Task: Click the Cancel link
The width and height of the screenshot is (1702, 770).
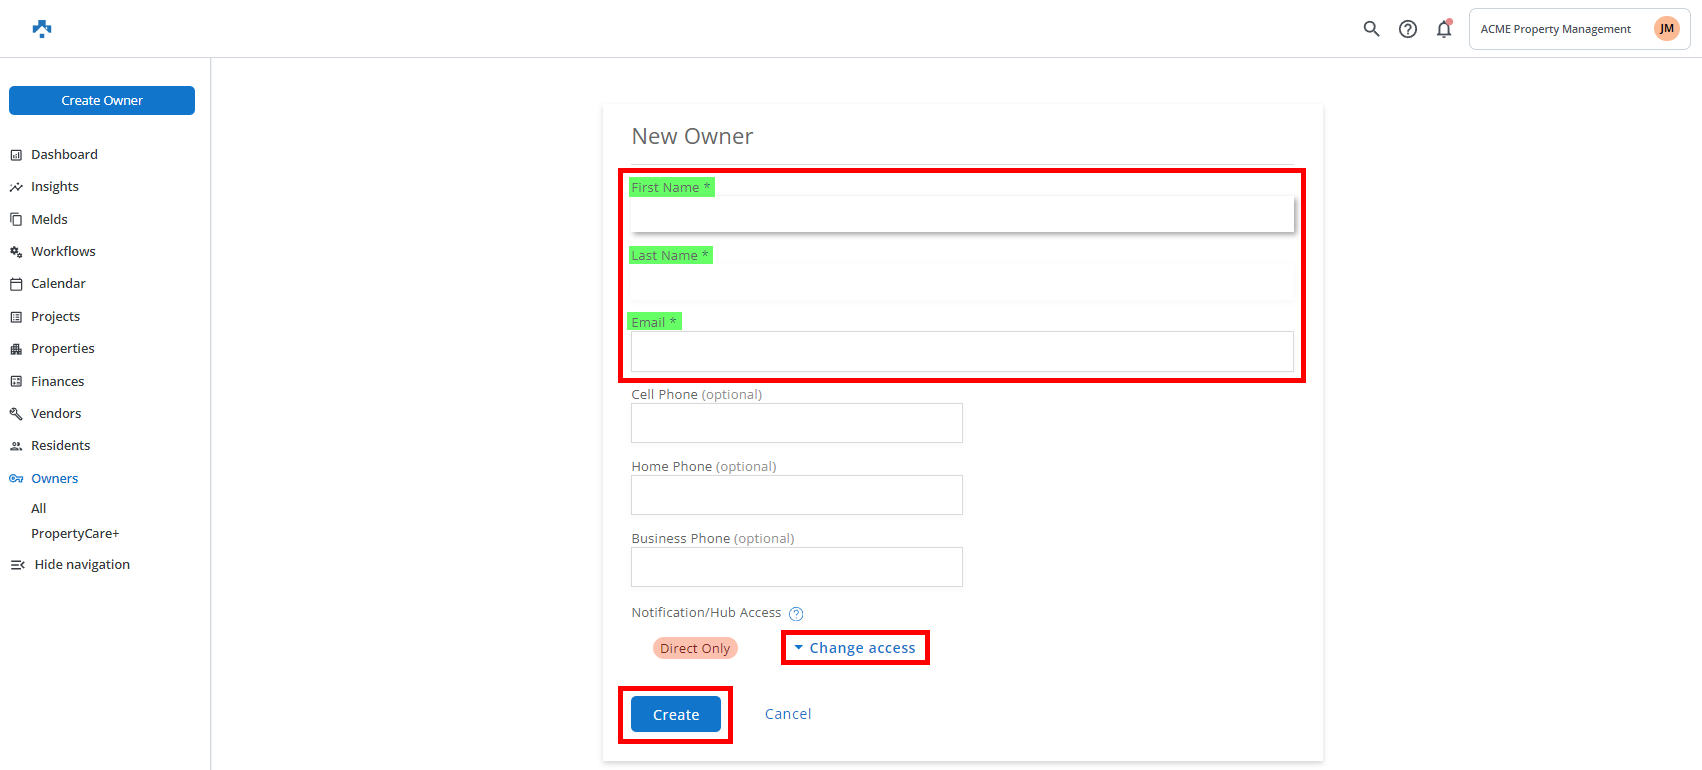Action: tap(788, 714)
